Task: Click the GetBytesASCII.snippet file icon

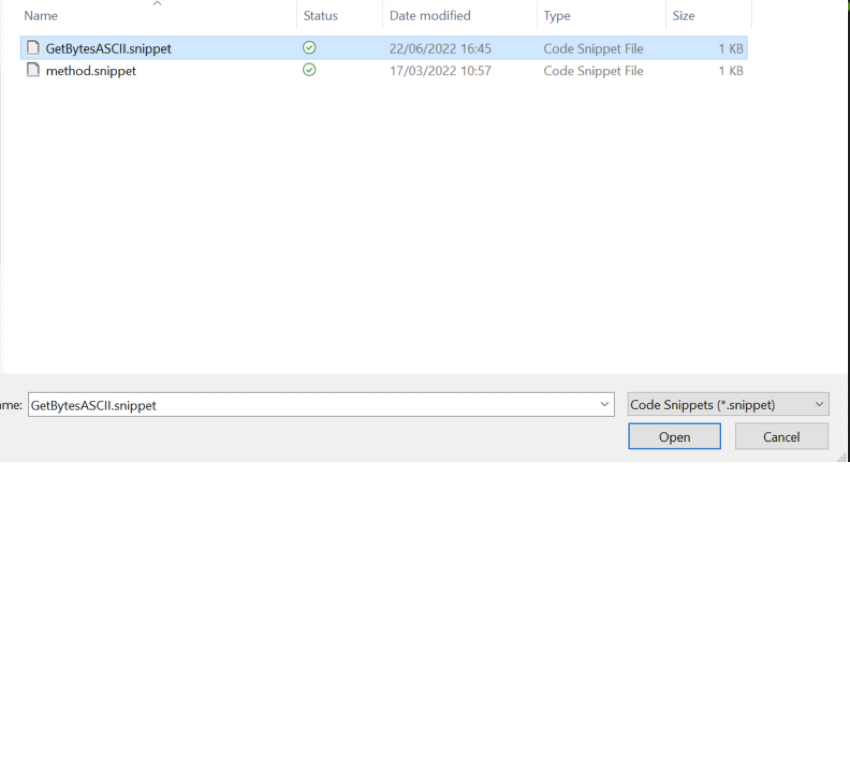Action: (33, 48)
